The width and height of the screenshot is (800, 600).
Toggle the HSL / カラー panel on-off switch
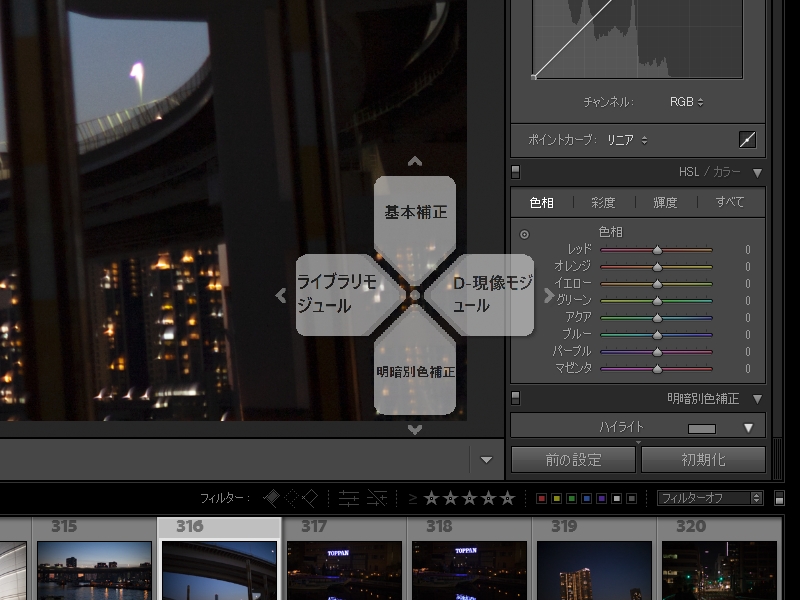click(x=516, y=172)
